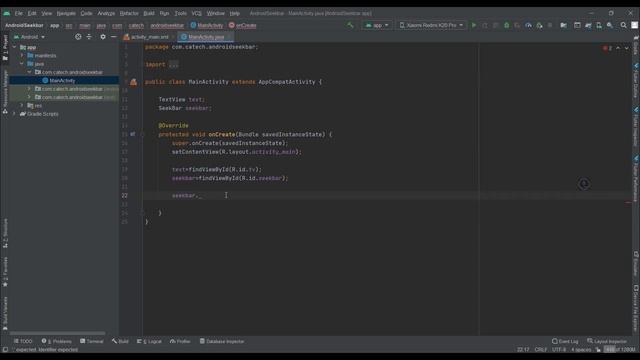The height and width of the screenshot is (360, 640).
Task: Switch to activity_main.xml editor tab
Action: (149, 37)
